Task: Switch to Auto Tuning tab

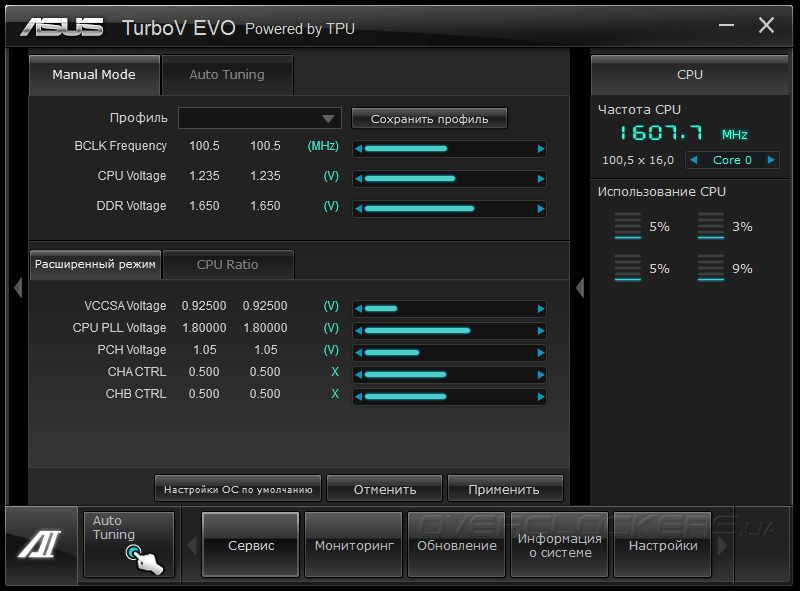Action: (227, 75)
